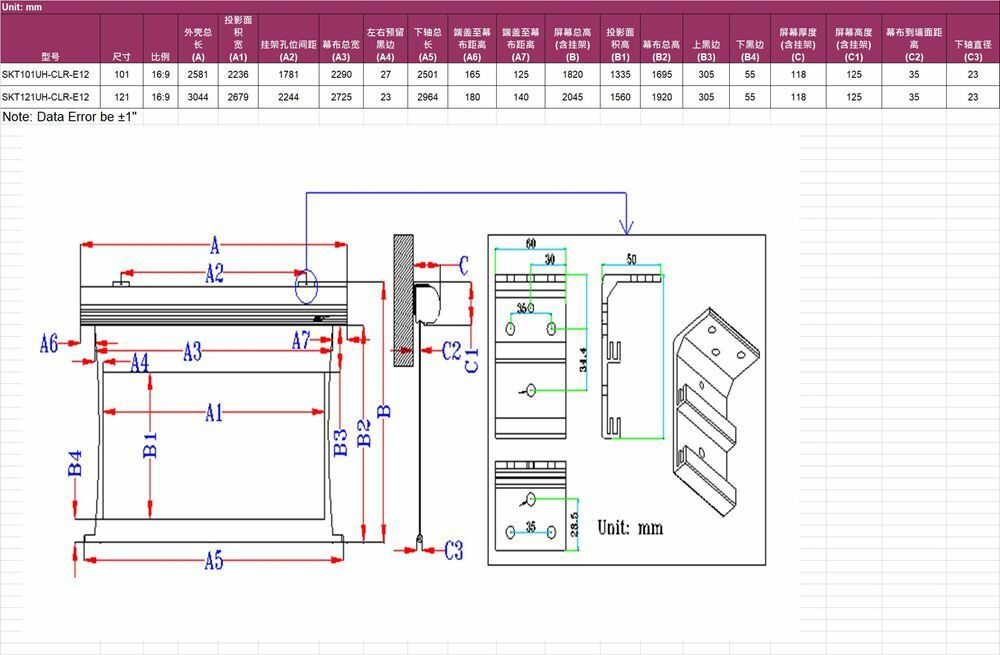Viewport: 1000px width, 655px height.
Task: Select the C3 label near the bottom roller
Action: 453,549
